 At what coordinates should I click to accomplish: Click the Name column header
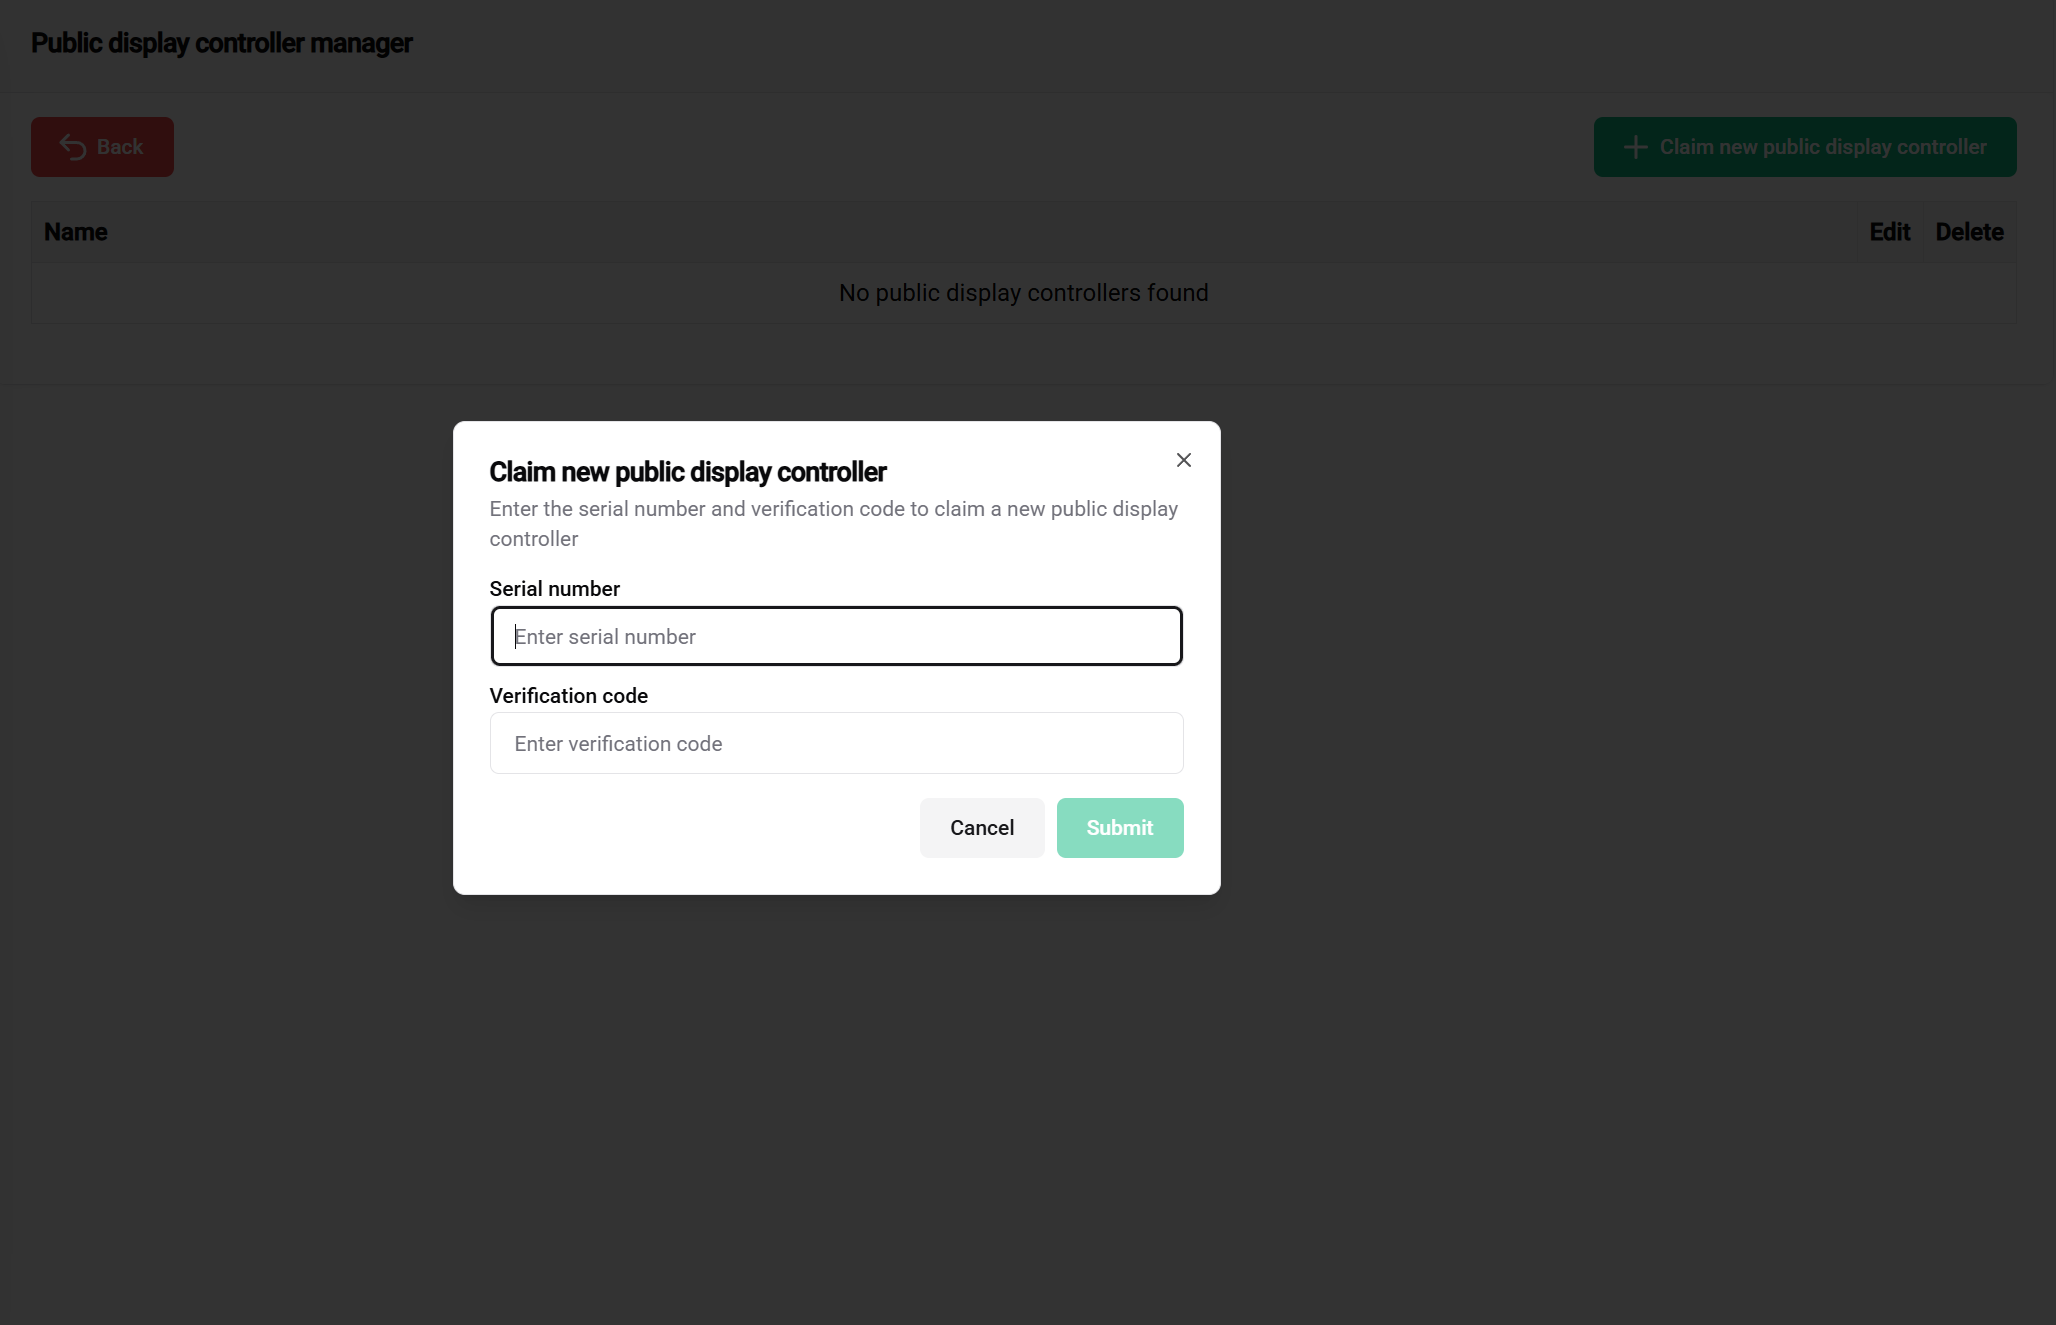point(76,232)
